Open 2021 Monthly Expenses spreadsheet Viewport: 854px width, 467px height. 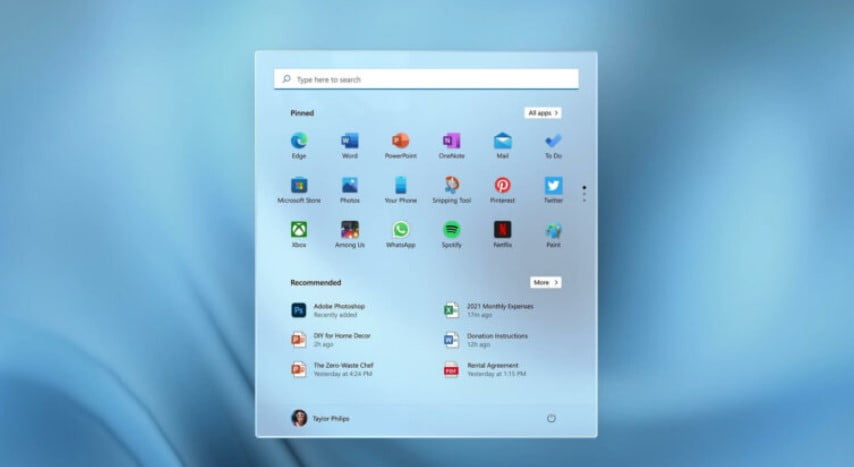489,310
